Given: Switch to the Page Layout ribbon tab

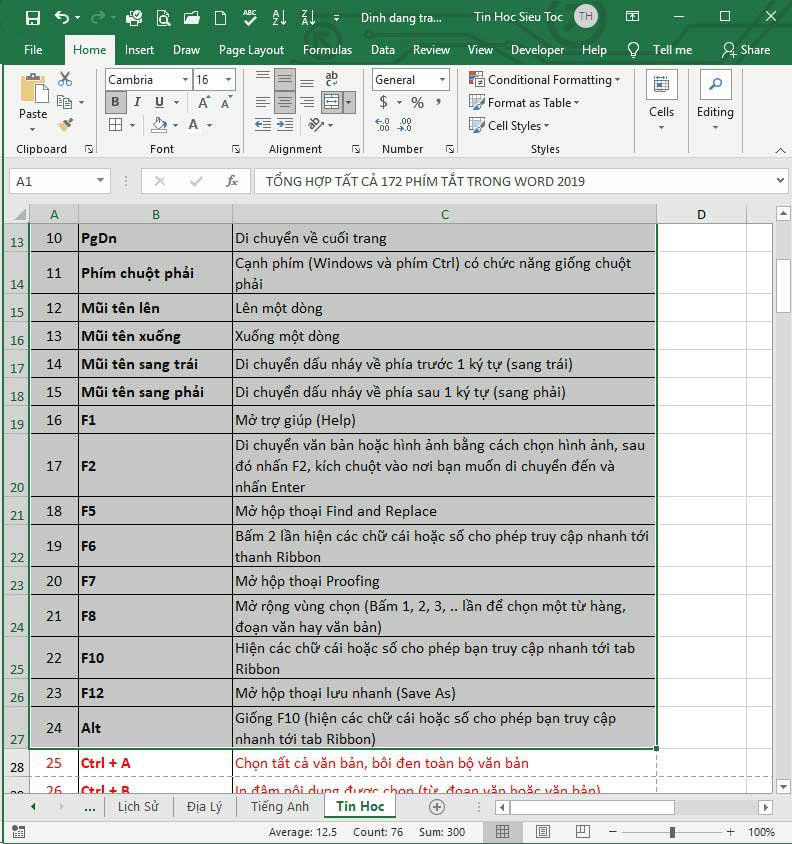Looking at the screenshot, I should [251, 50].
